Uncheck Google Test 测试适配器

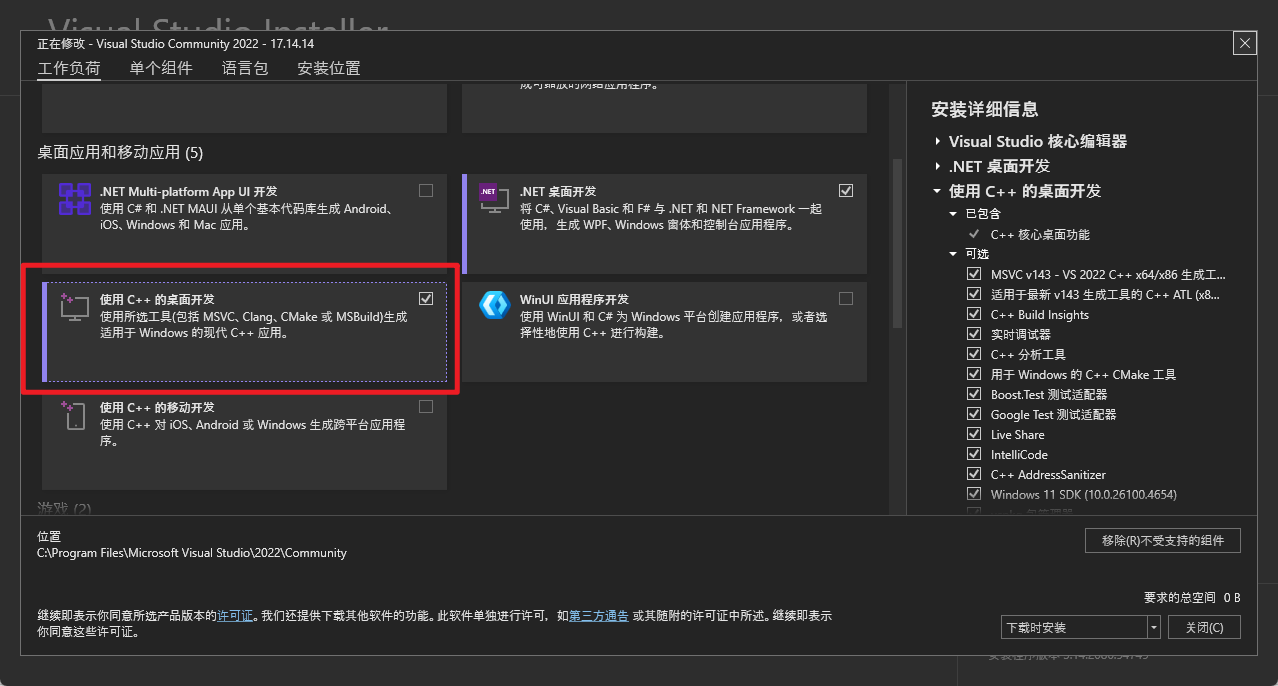point(974,414)
